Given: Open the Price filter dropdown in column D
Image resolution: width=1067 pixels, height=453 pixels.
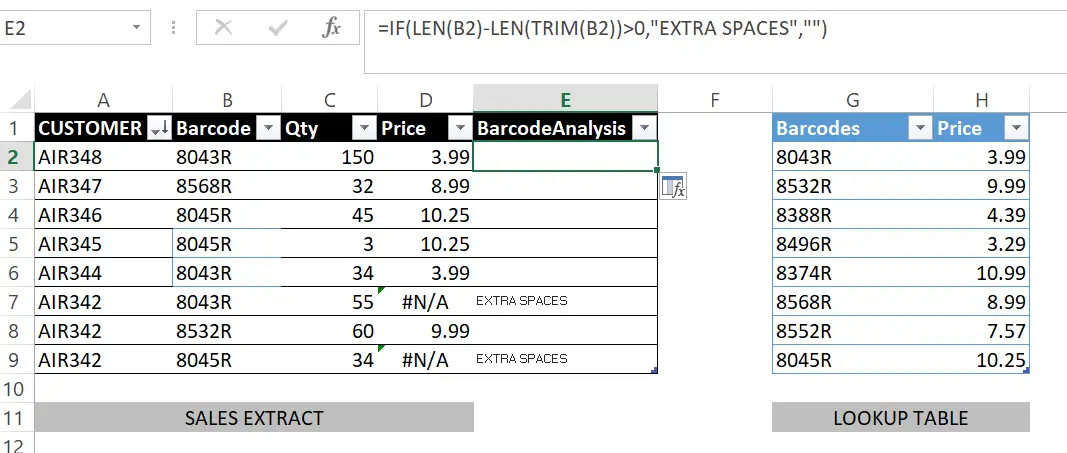Looking at the screenshot, I should 461,128.
